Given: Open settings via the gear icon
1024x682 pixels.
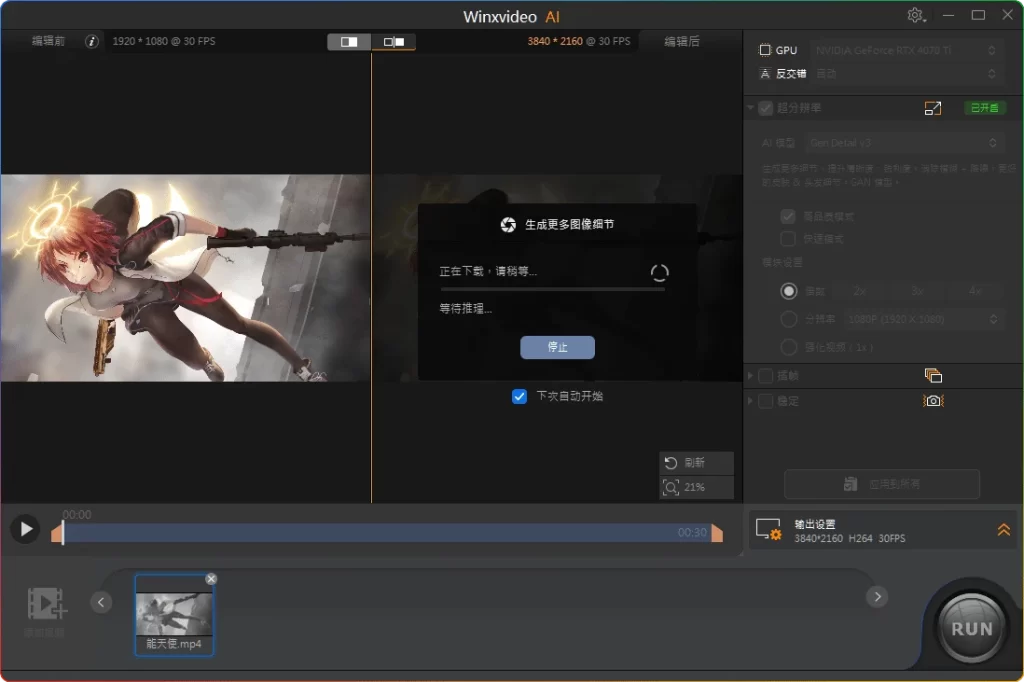Looking at the screenshot, I should click(x=915, y=15).
